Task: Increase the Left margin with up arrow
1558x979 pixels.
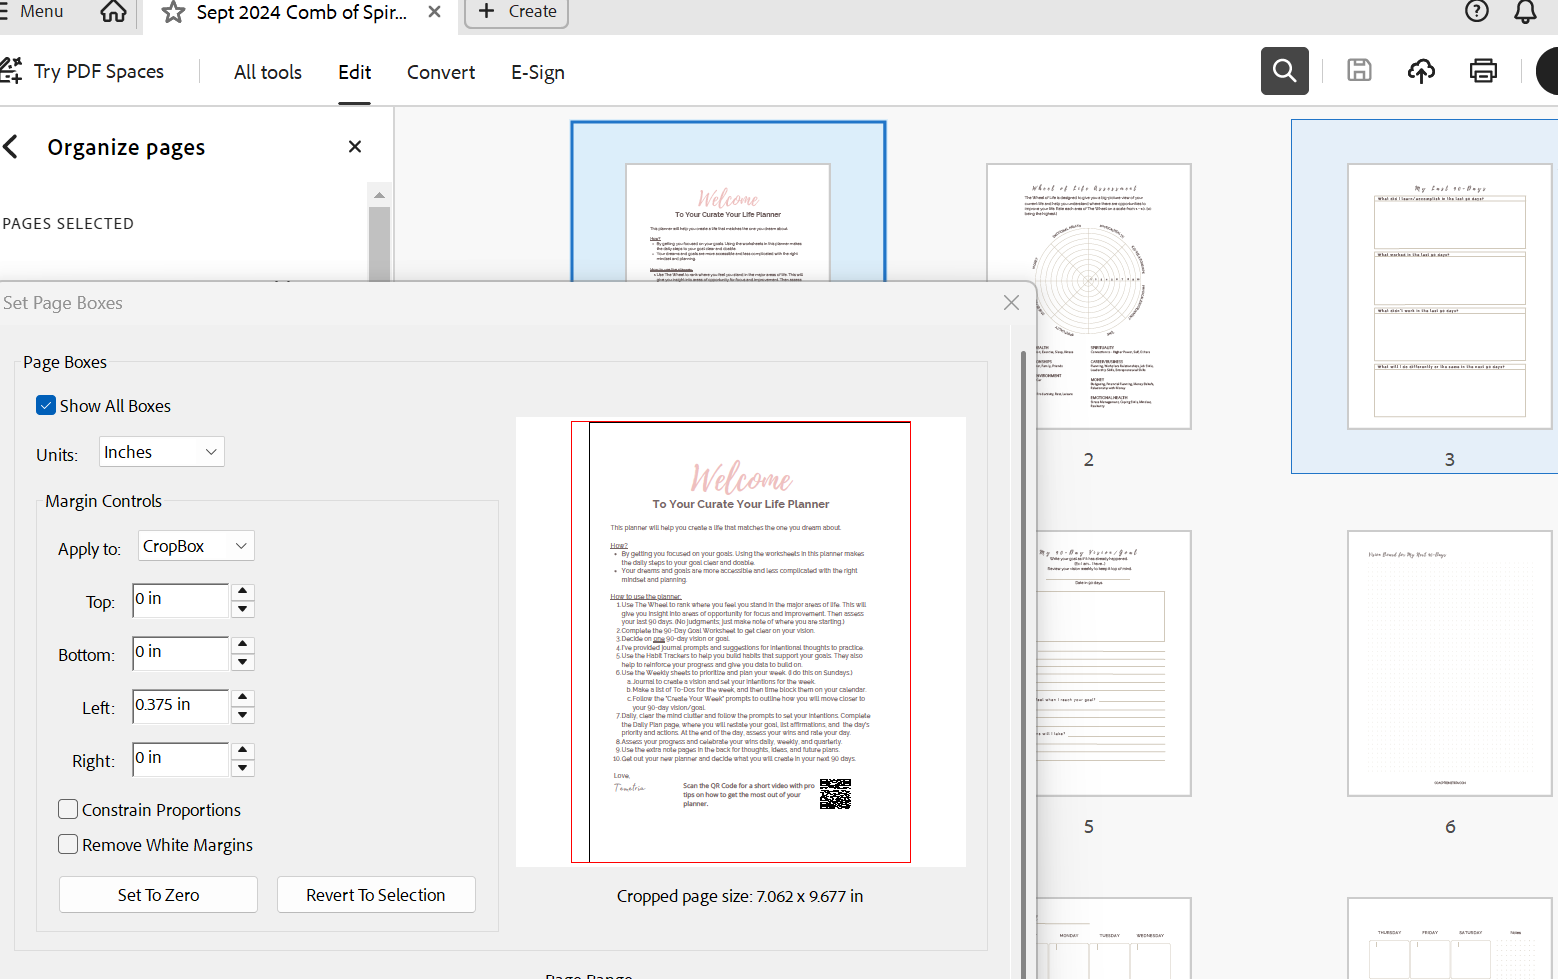Action: (x=242, y=698)
